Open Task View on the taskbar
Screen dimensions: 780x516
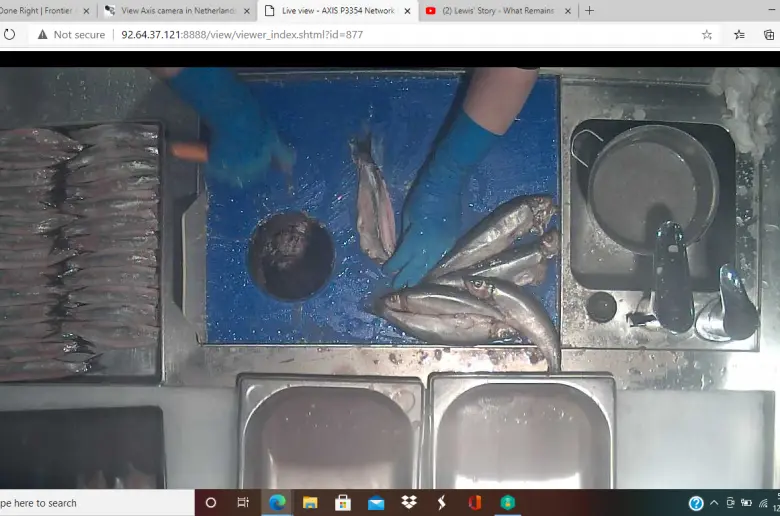point(243,503)
